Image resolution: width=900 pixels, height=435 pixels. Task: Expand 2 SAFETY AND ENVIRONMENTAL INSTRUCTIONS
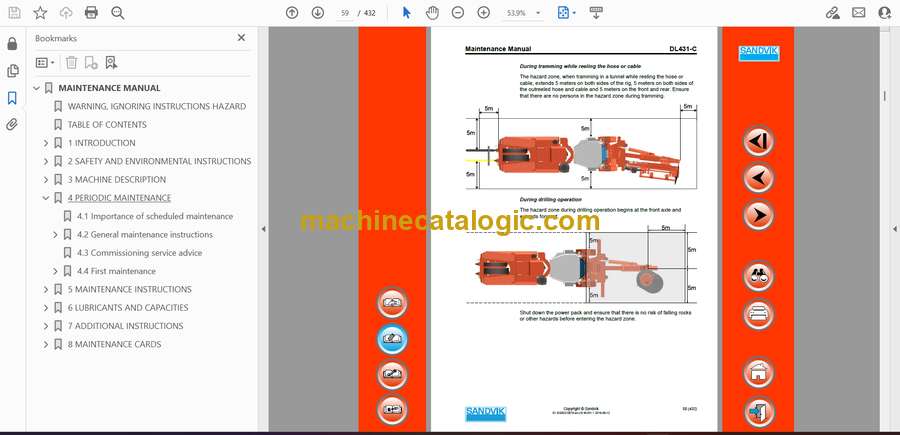[x=46, y=161]
